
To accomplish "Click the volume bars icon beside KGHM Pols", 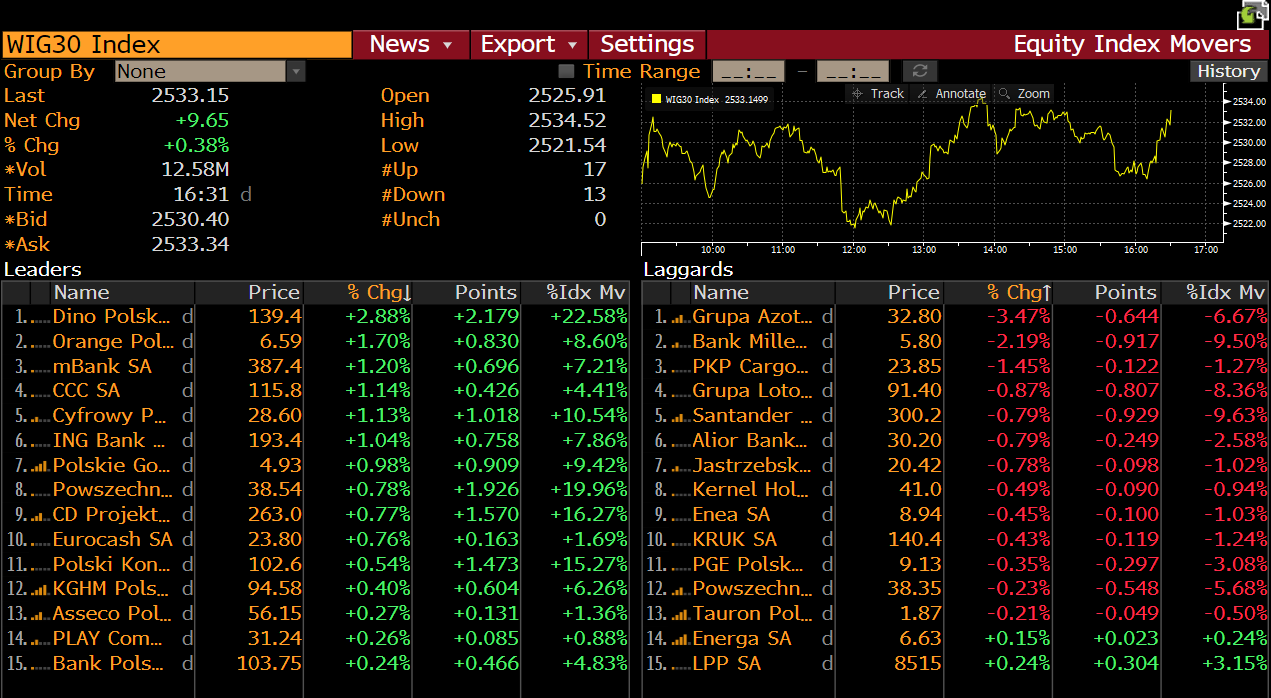I will point(40,589).
